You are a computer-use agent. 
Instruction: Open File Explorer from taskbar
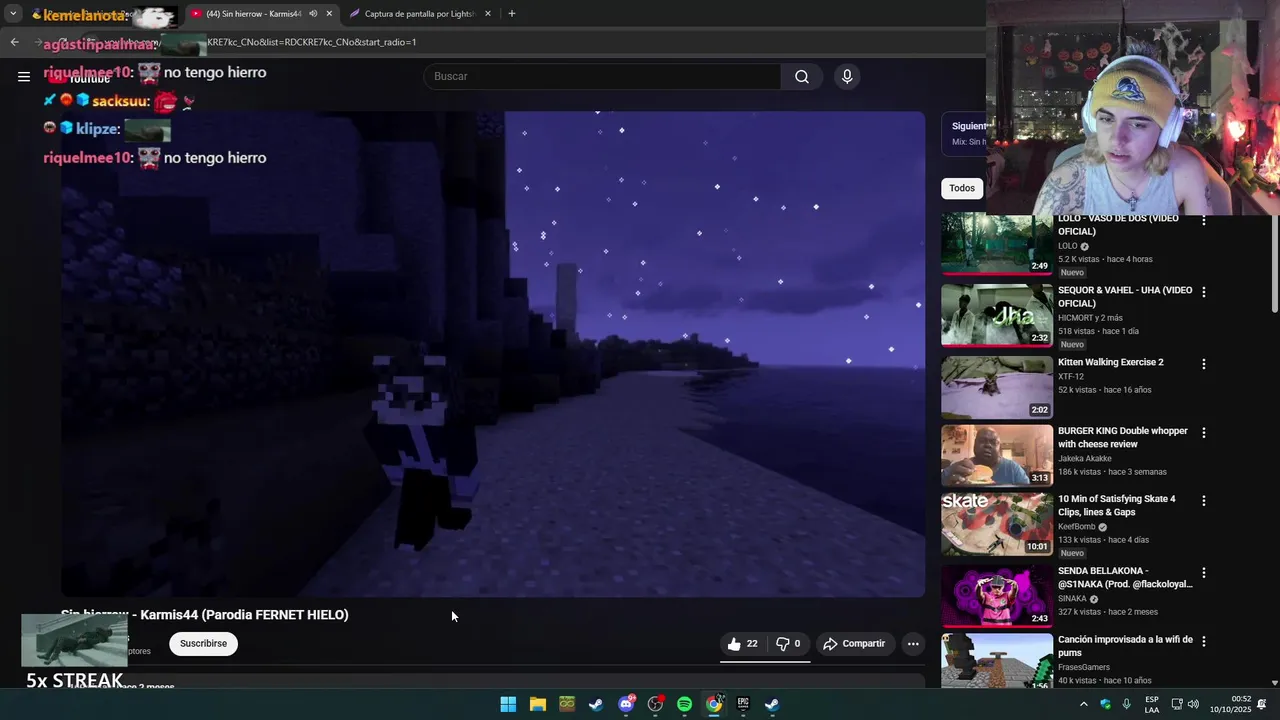[537, 704]
